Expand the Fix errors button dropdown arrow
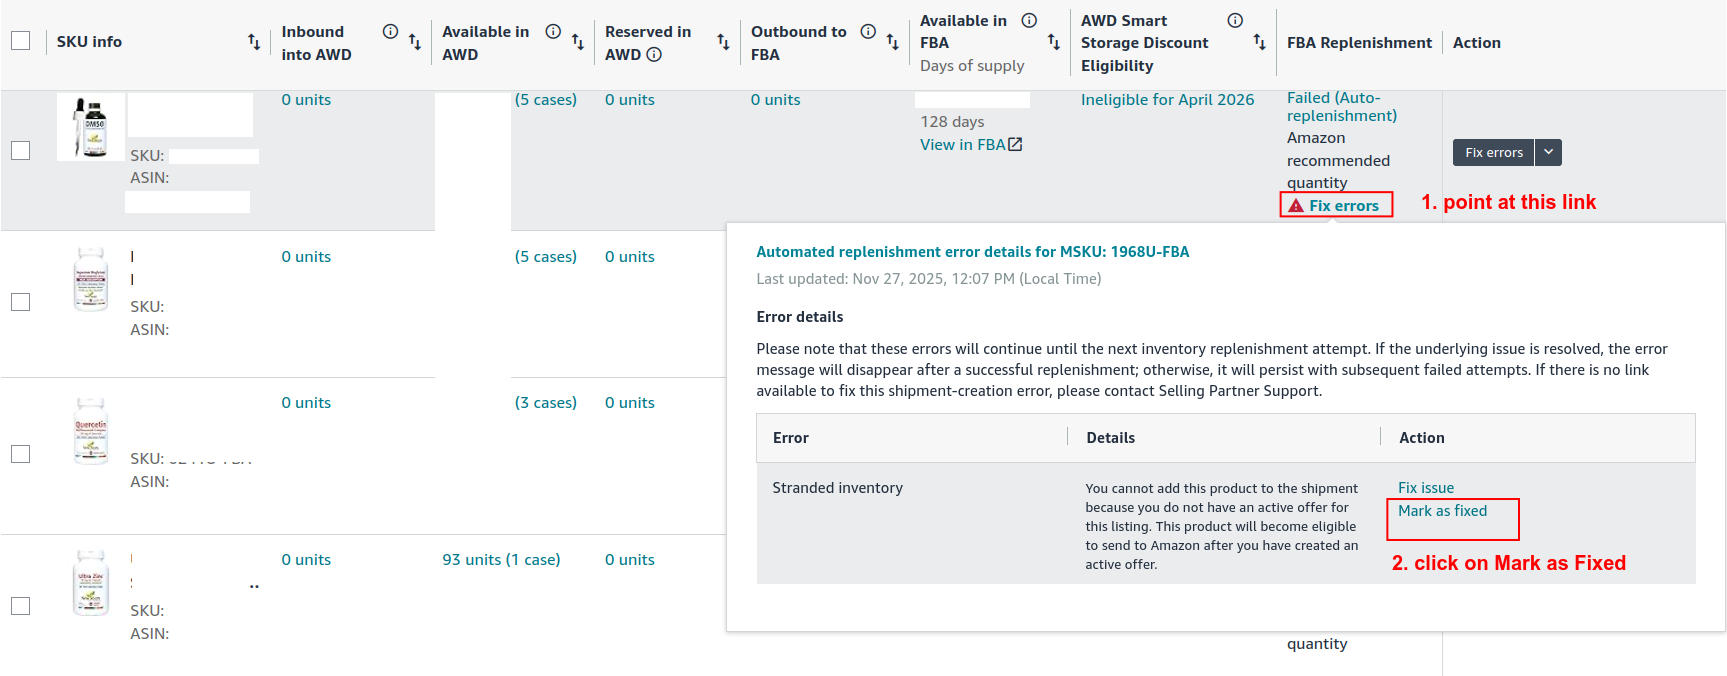 (x=1548, y=152)
